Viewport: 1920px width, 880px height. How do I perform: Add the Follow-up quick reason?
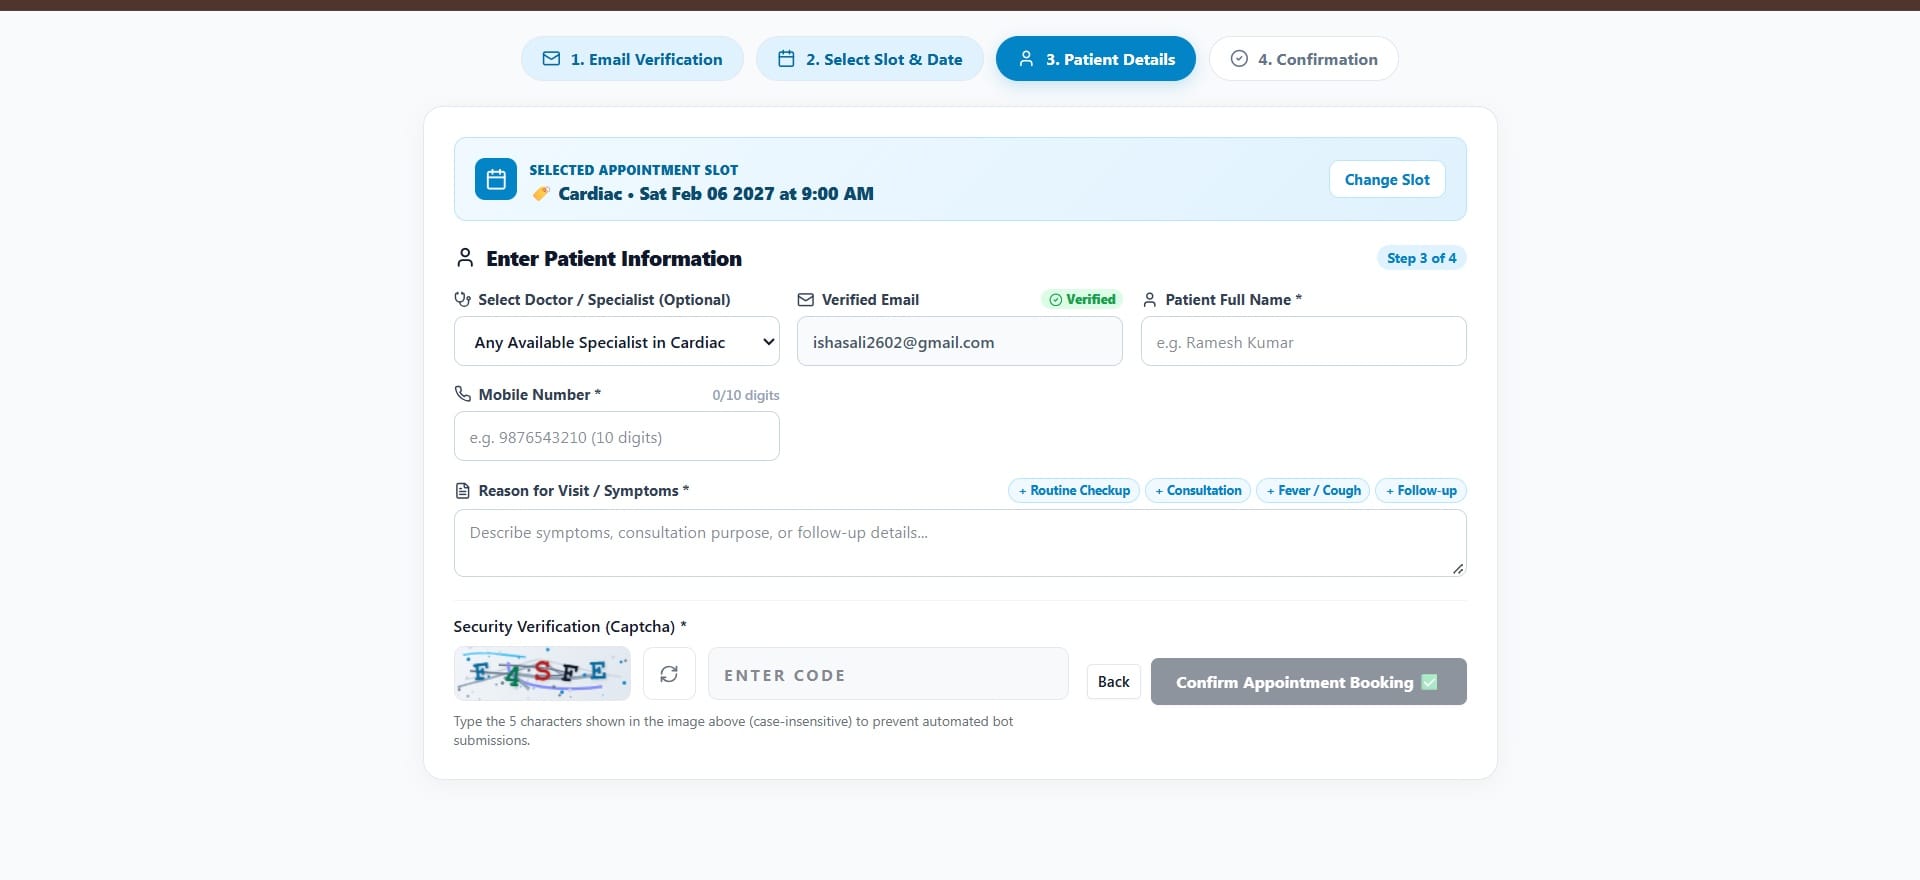click(x=1421, y=490)
